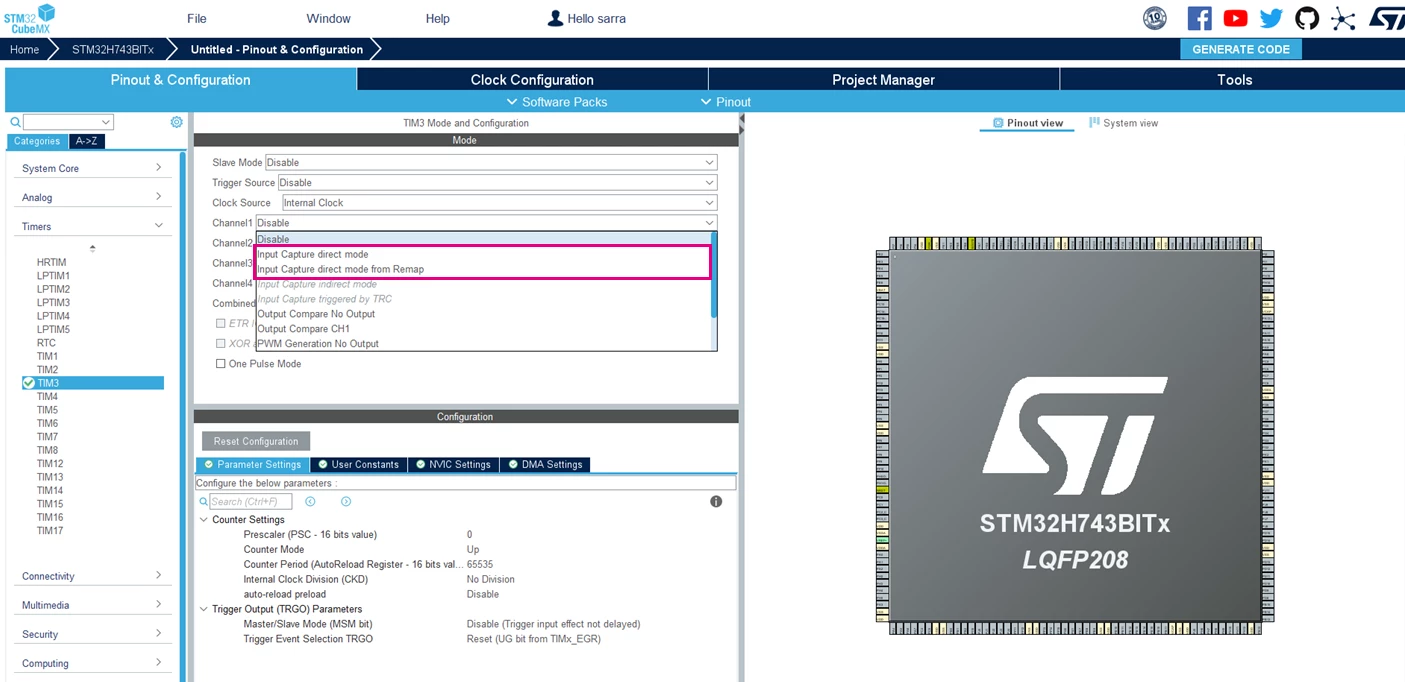This screenshot has height=682, width=1405.
Task: Collapse the Counter Settings group
Action: (203, 520)
